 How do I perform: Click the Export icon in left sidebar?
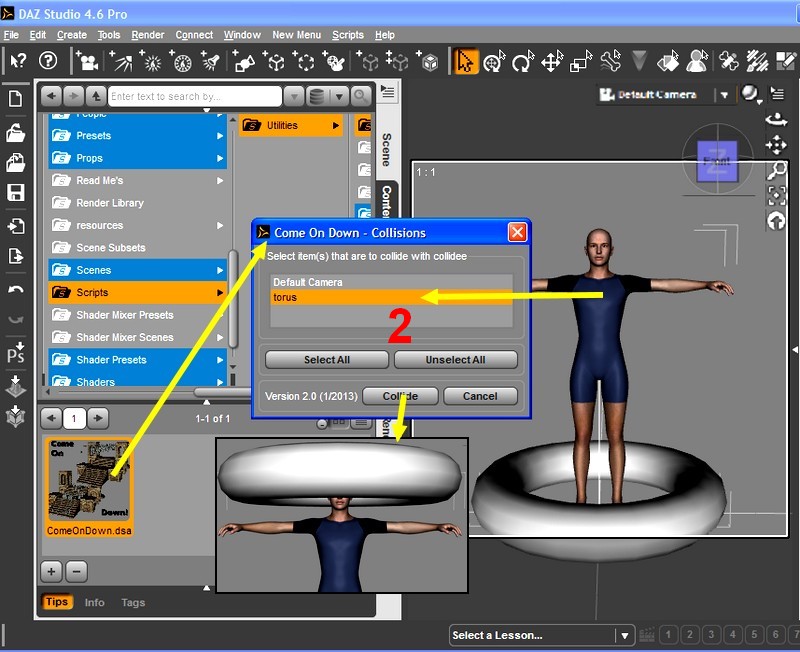tap(15, 256)
